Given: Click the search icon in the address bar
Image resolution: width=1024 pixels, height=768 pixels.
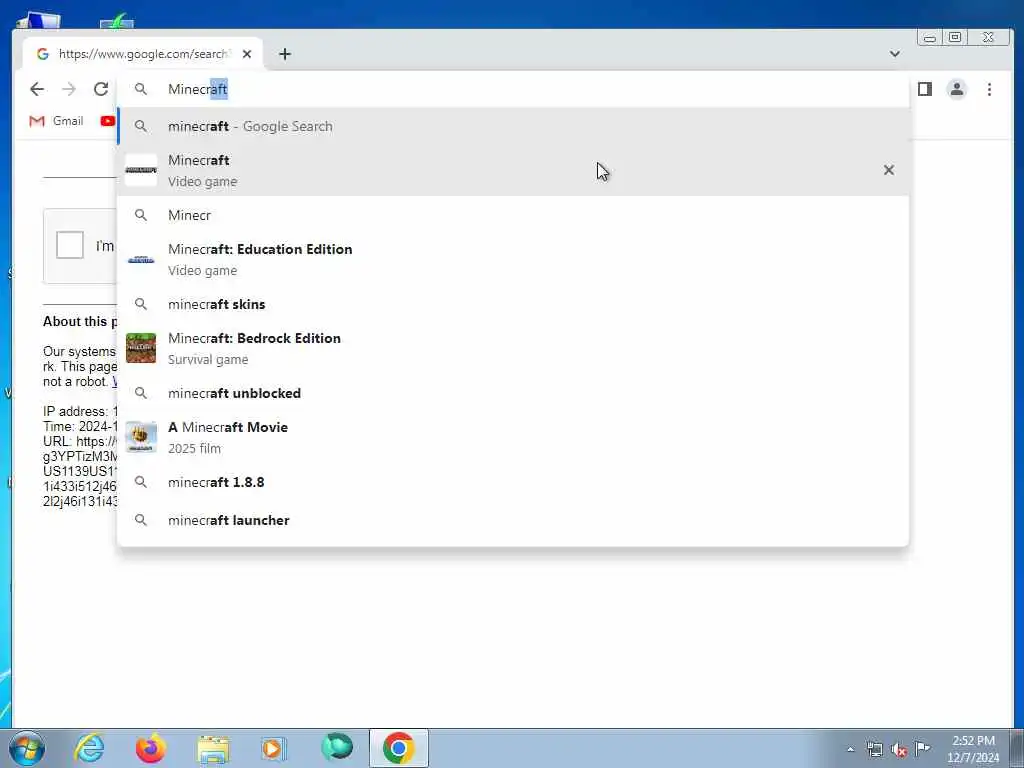Looking at the screenshot, I should click(141, 89).
